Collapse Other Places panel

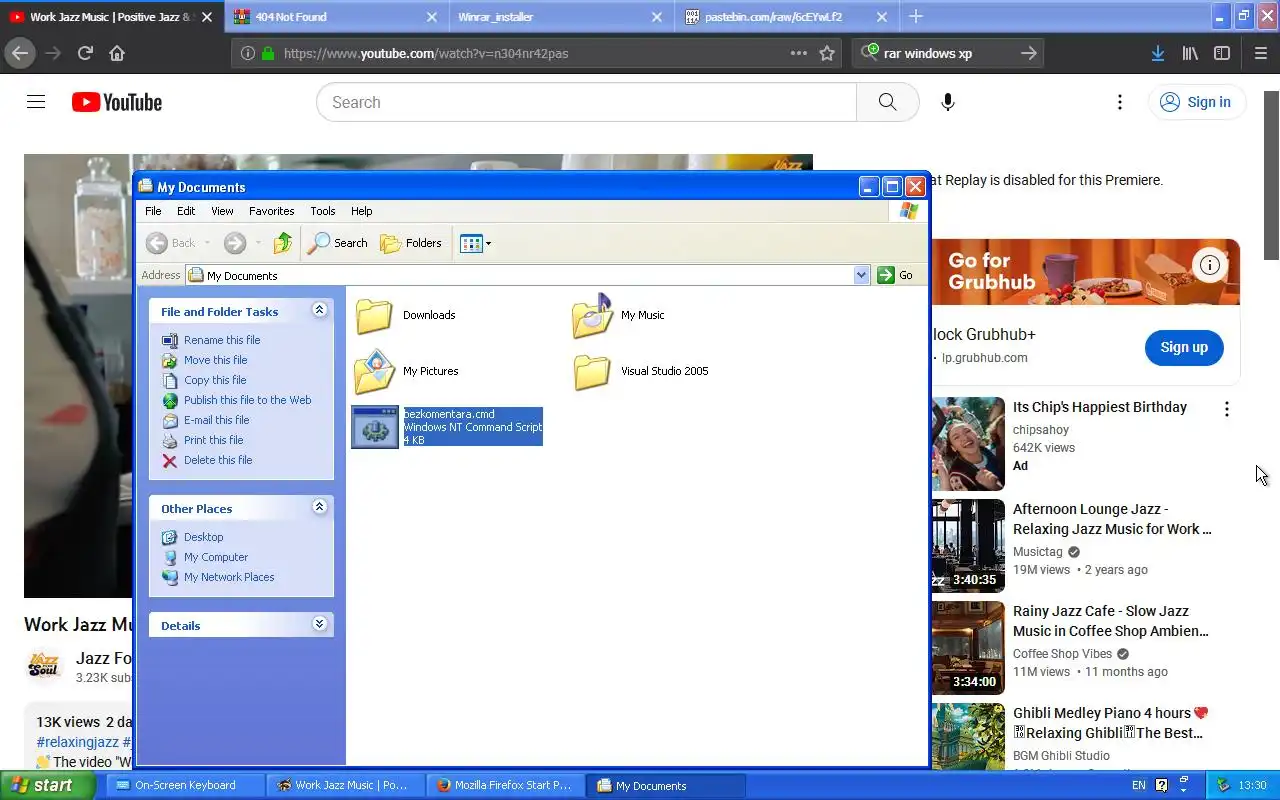coord(320,508)
